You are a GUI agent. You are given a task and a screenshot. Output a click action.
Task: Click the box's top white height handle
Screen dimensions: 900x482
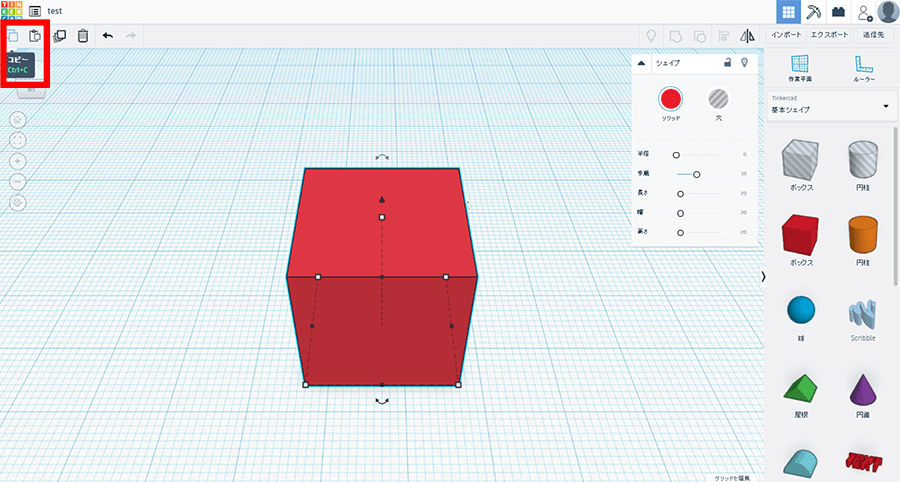click(x=382, y=217)
